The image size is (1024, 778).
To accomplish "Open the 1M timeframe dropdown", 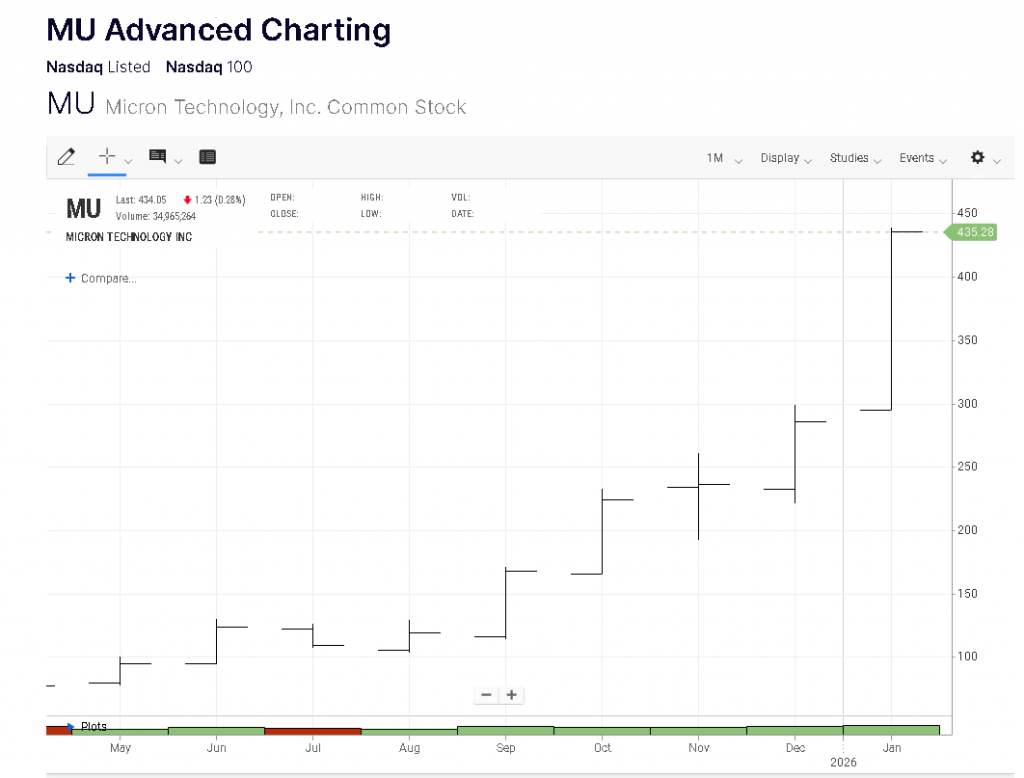I will [x=724, y=158].
